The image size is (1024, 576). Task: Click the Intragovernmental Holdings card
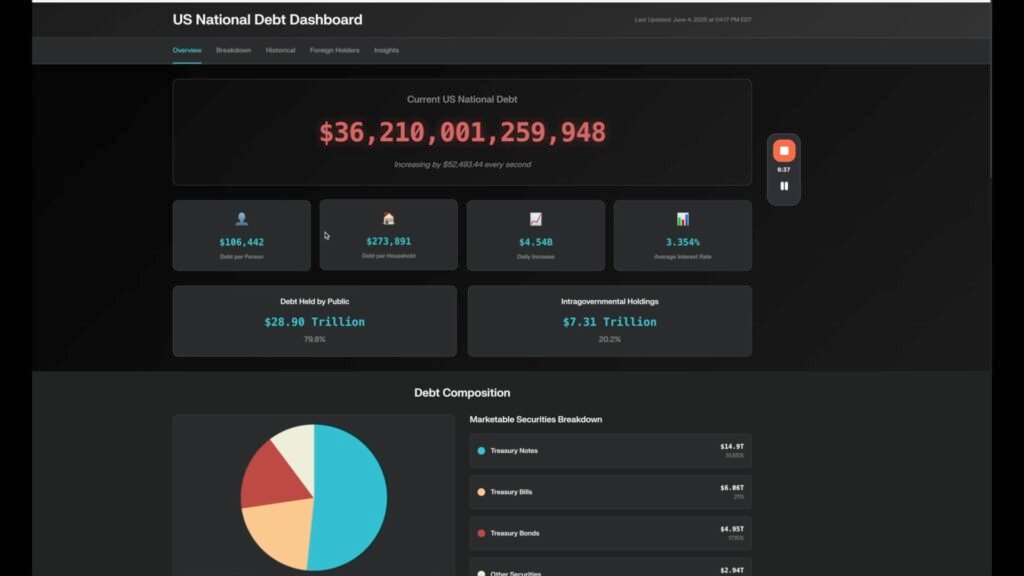(x=609, y=321)
